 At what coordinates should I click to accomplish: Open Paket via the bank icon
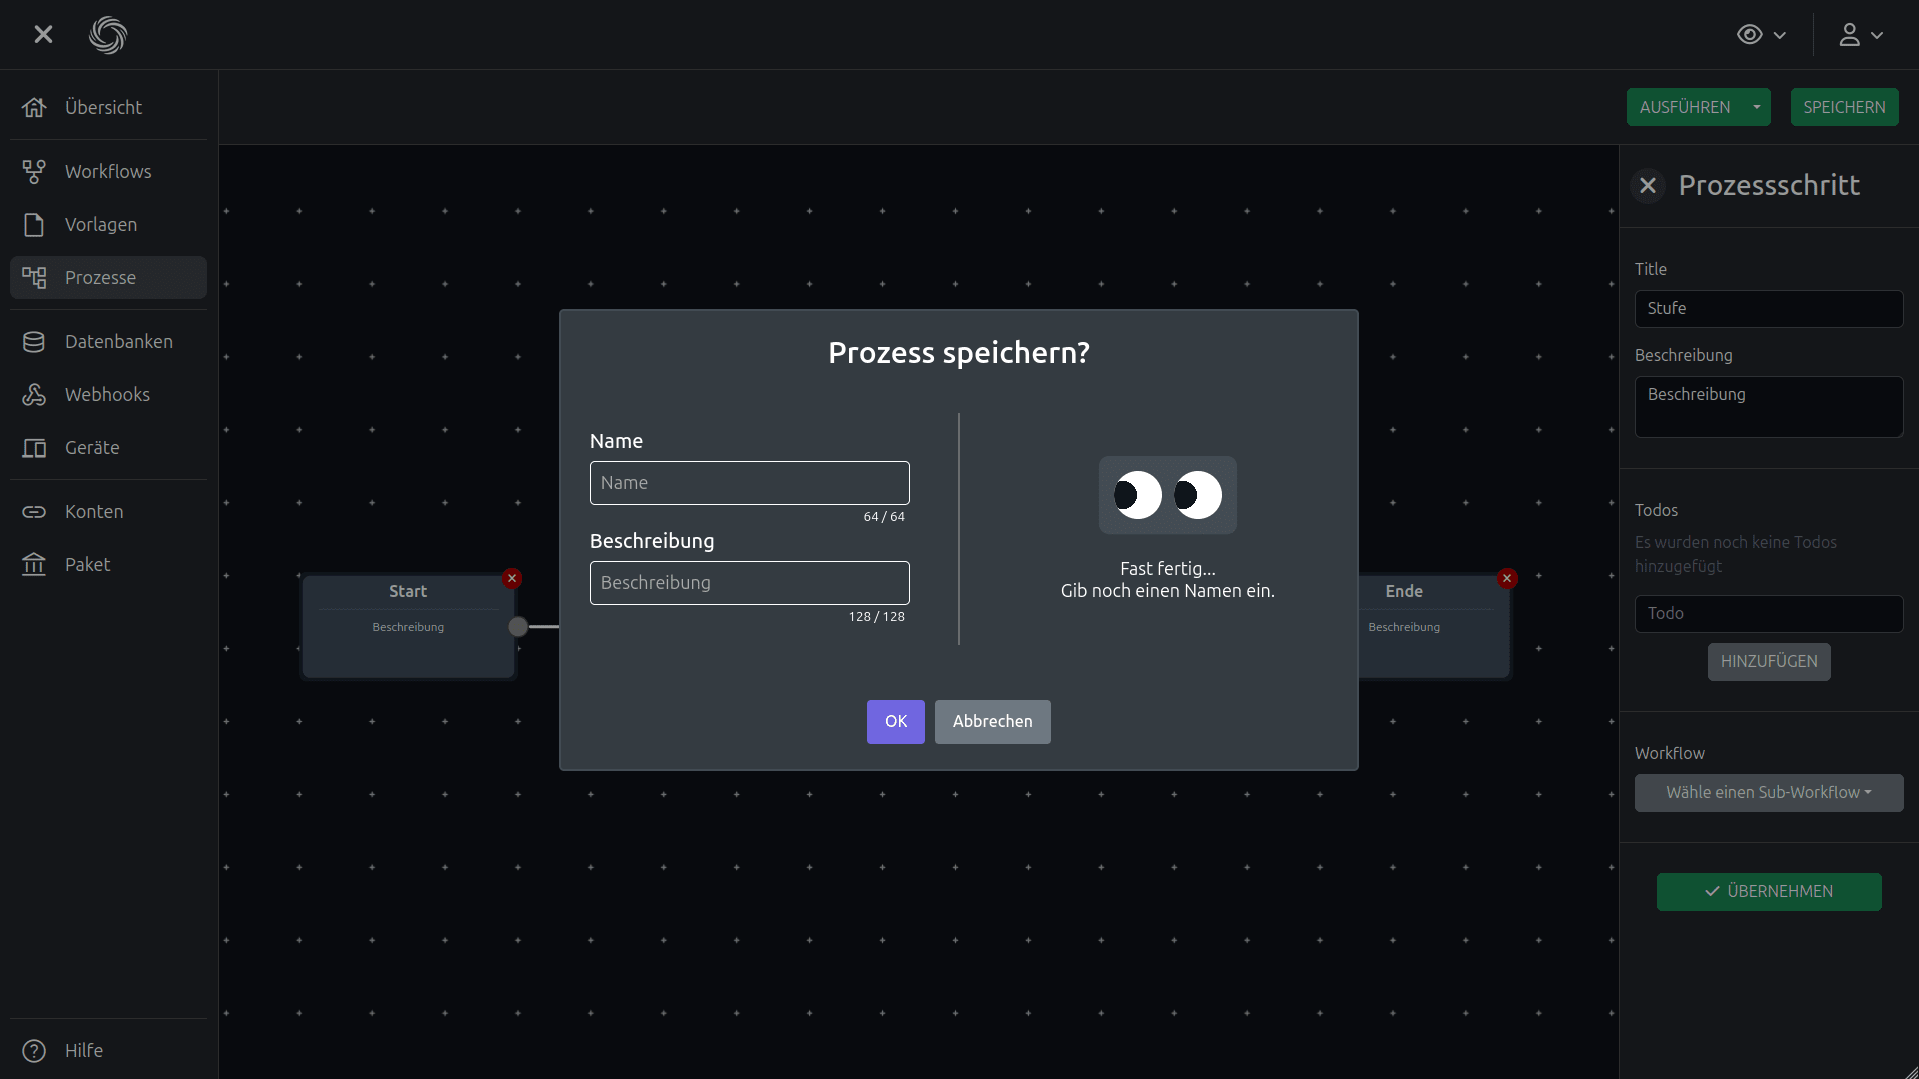[34, 564]
